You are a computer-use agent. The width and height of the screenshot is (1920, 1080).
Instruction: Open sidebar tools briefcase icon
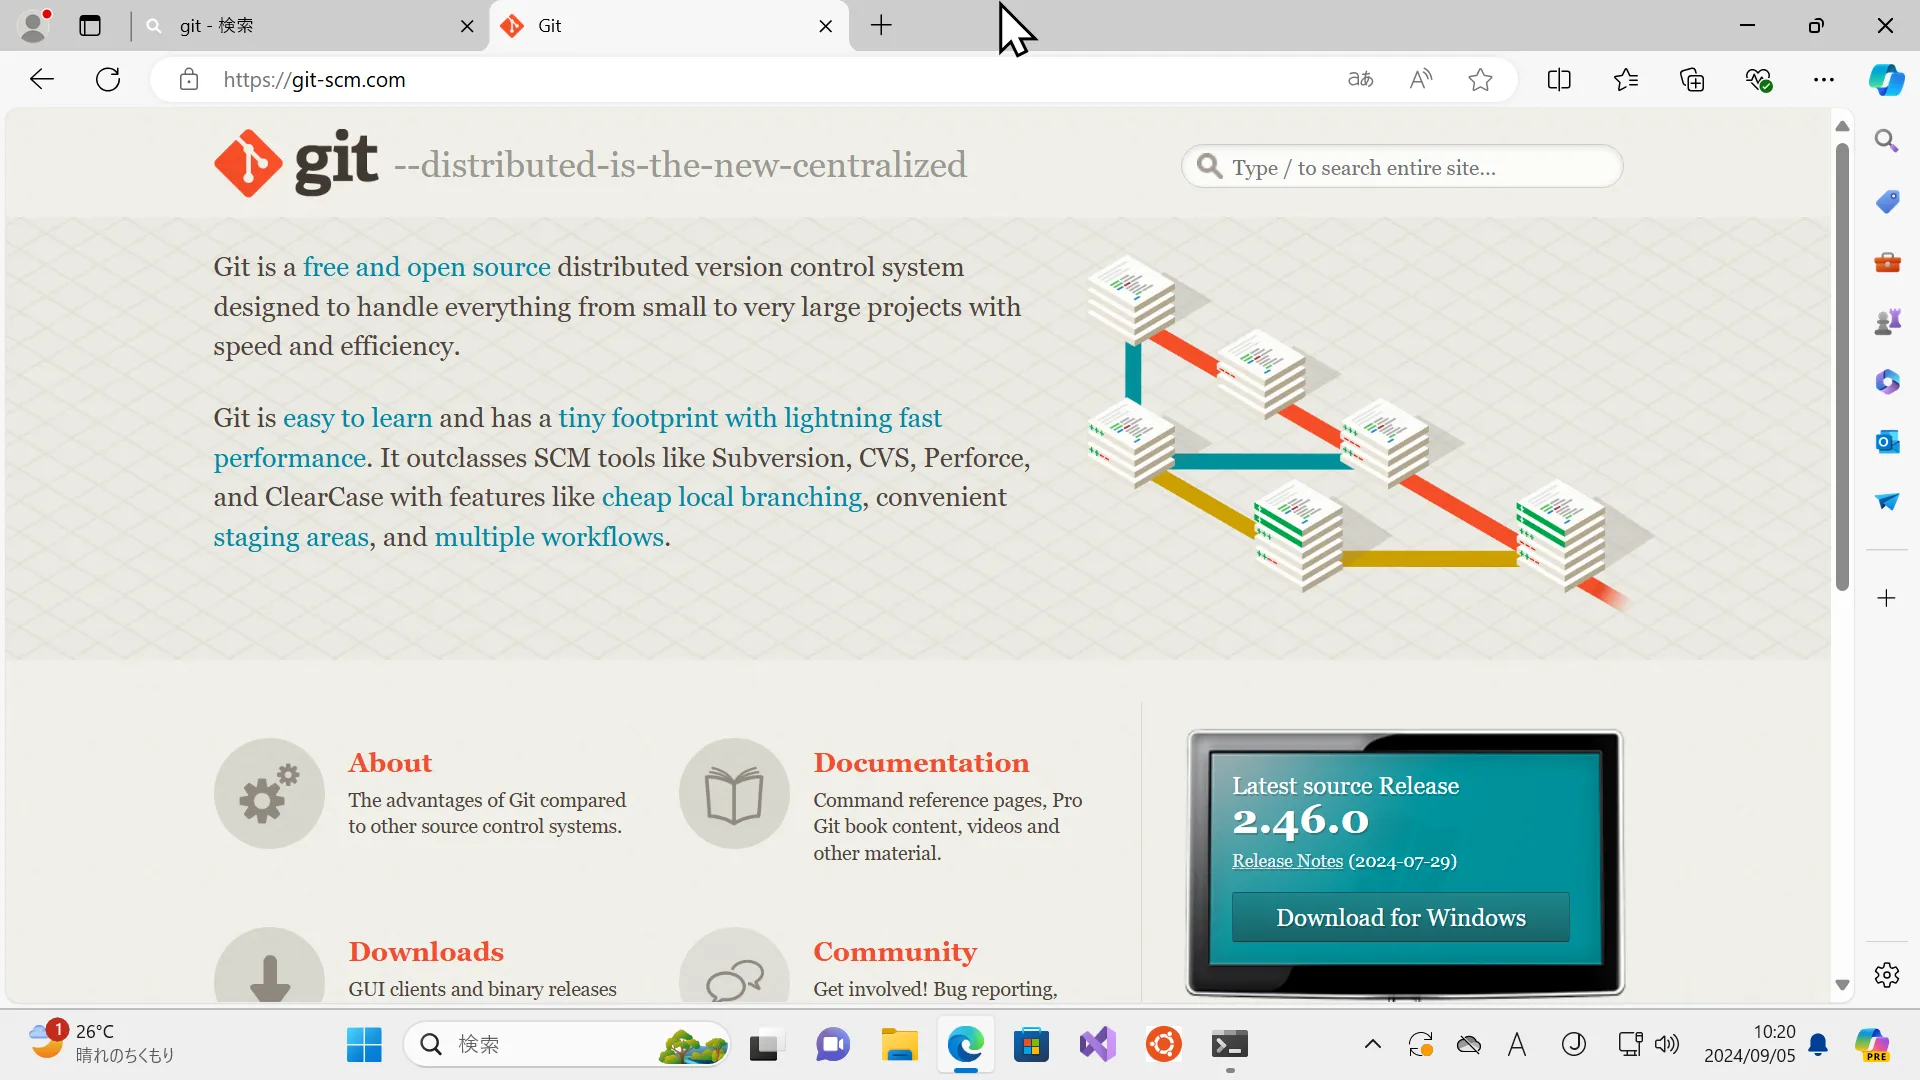pyautogui.click(x=1887, y=262)
